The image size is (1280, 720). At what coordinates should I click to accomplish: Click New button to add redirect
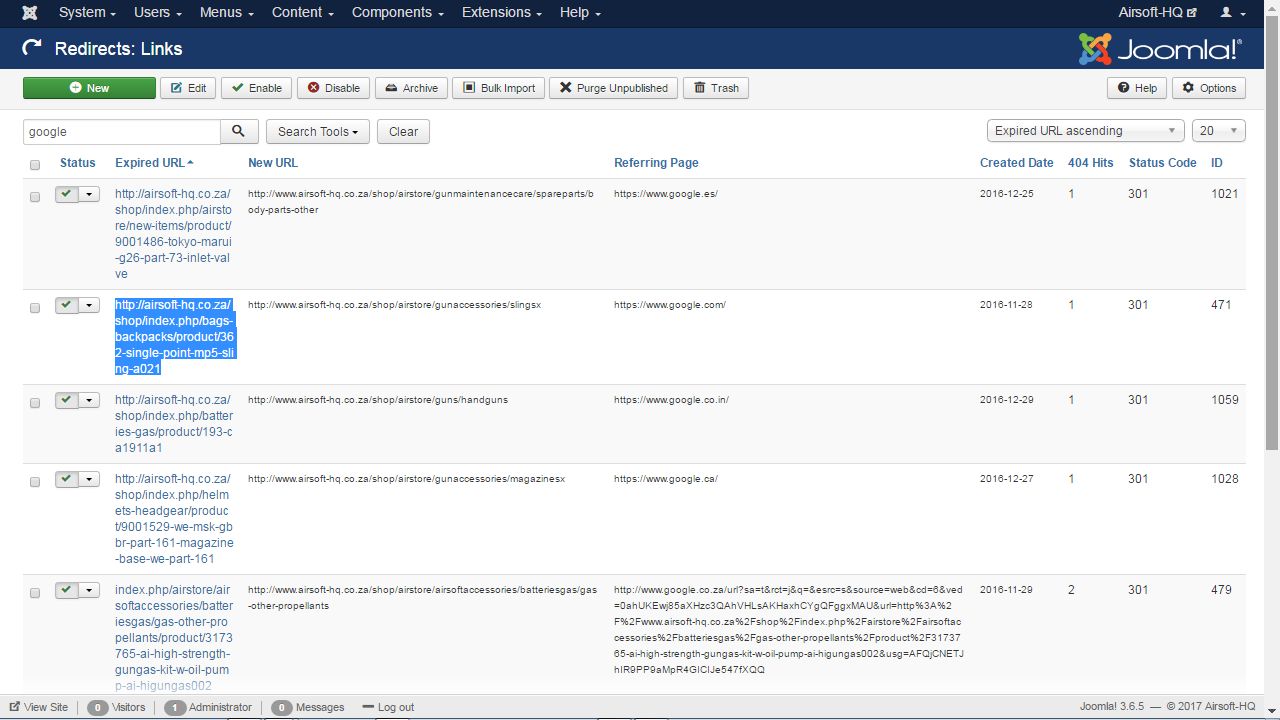tap(89, 88)
